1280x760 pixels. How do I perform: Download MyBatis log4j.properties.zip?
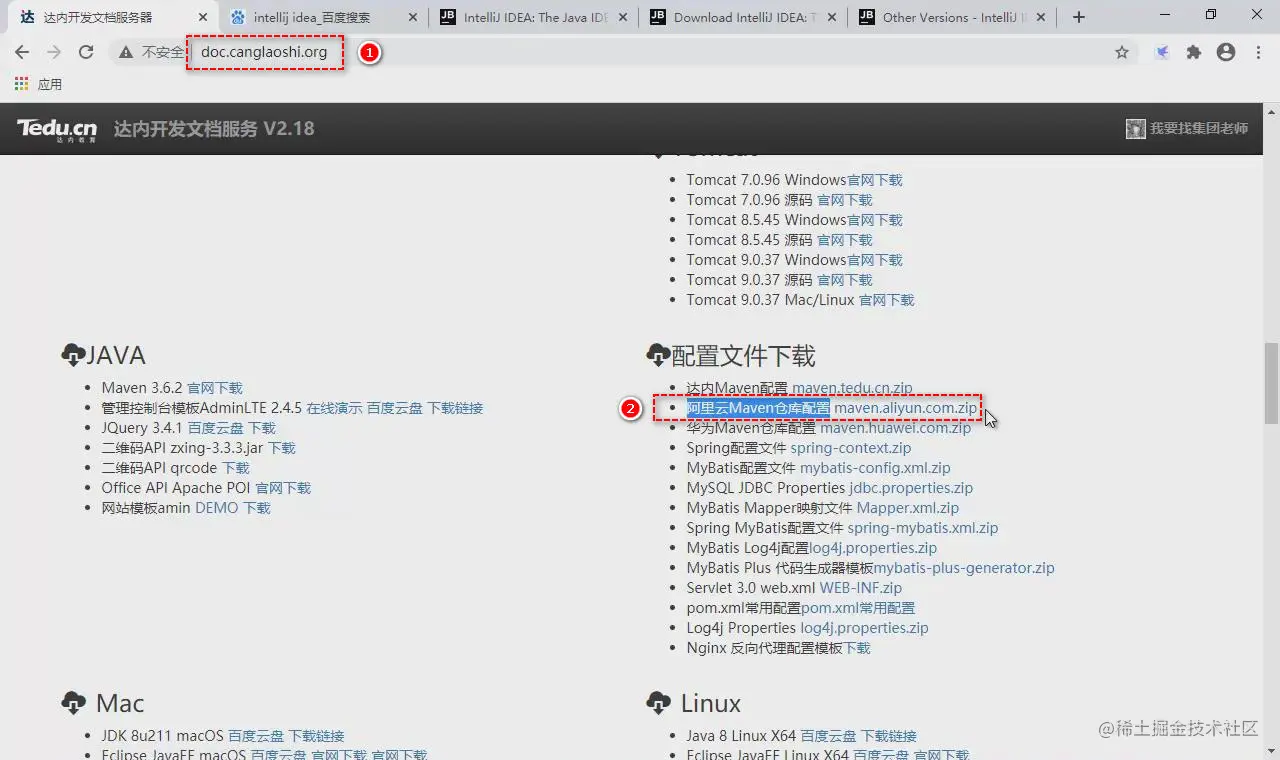coord(873,548)
